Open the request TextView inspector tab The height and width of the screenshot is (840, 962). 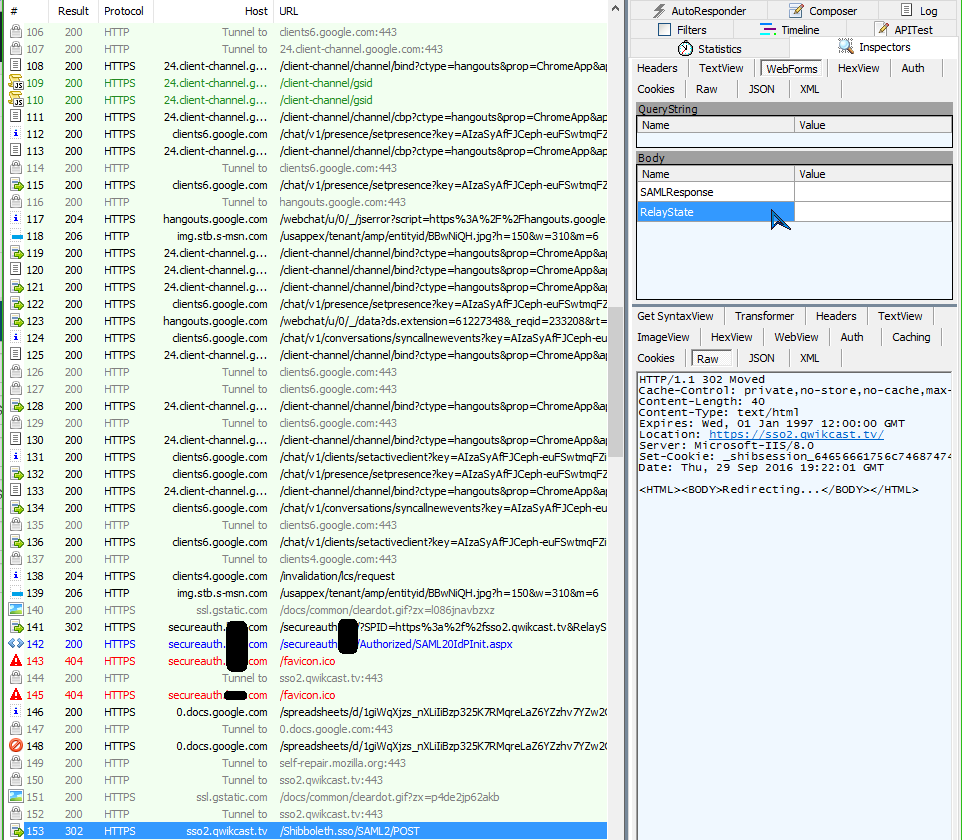click(721, 68)
